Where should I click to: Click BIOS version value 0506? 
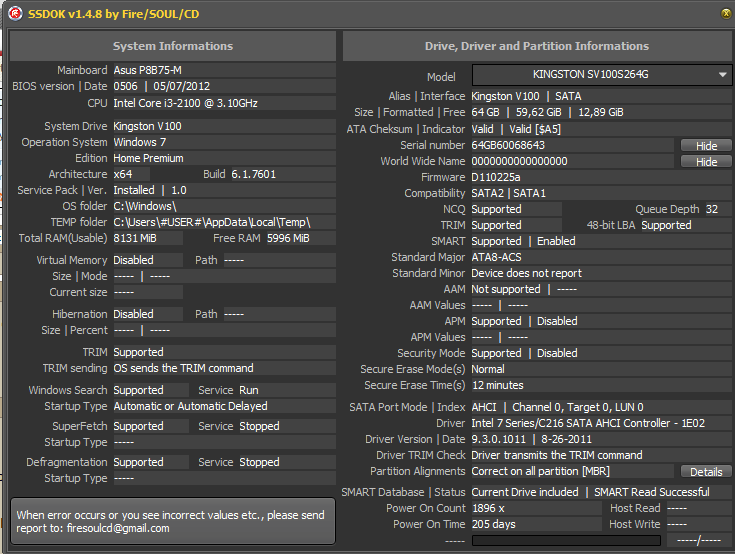[126, 86]
